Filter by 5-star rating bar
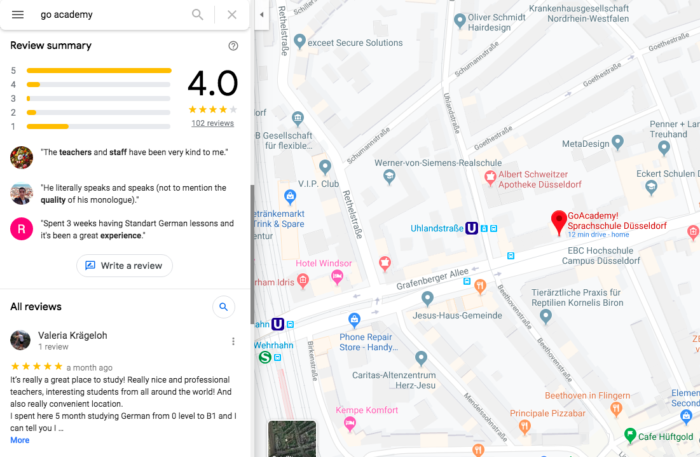 click(x=99, y=71)
